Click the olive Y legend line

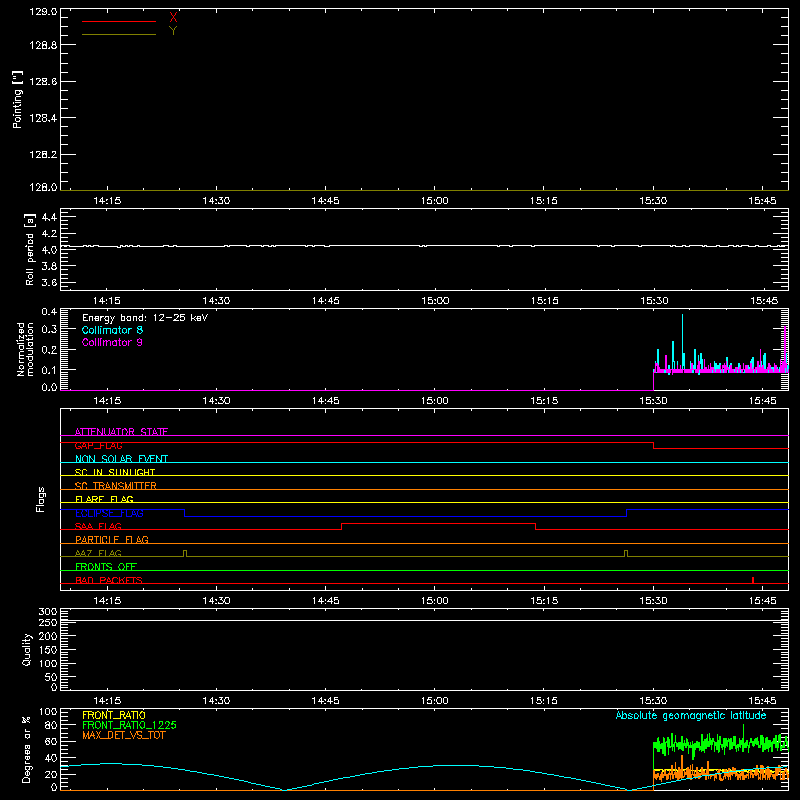pos(119,35)
